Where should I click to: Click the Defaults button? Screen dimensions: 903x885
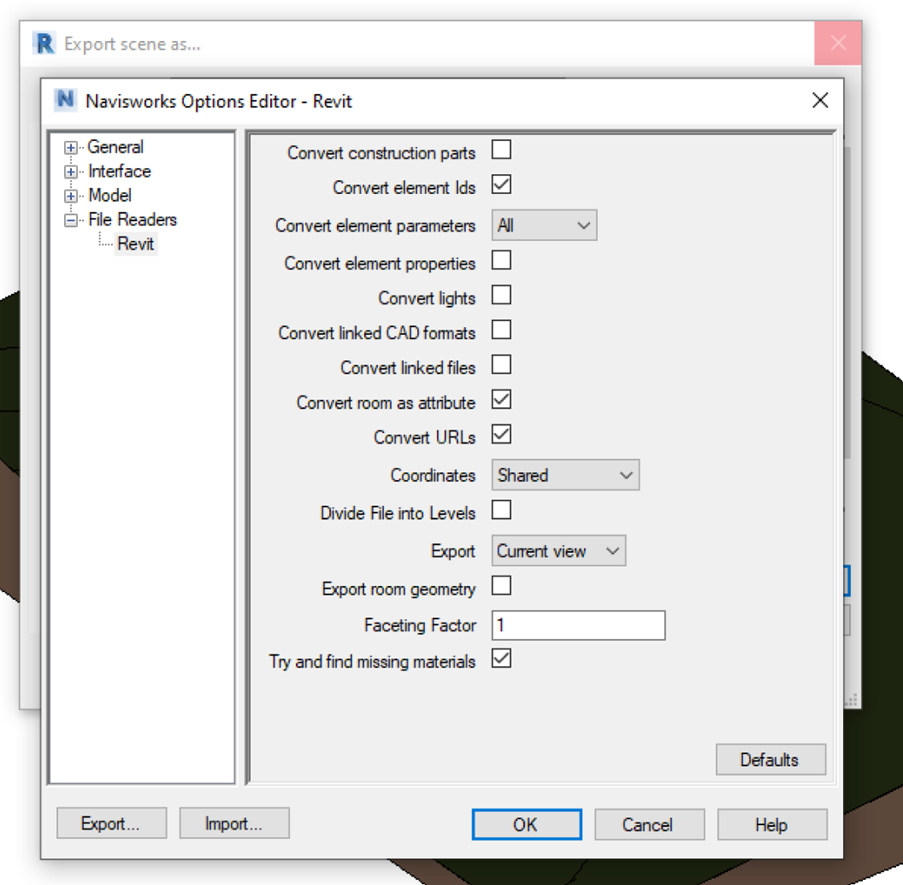(x=770, y=759)
